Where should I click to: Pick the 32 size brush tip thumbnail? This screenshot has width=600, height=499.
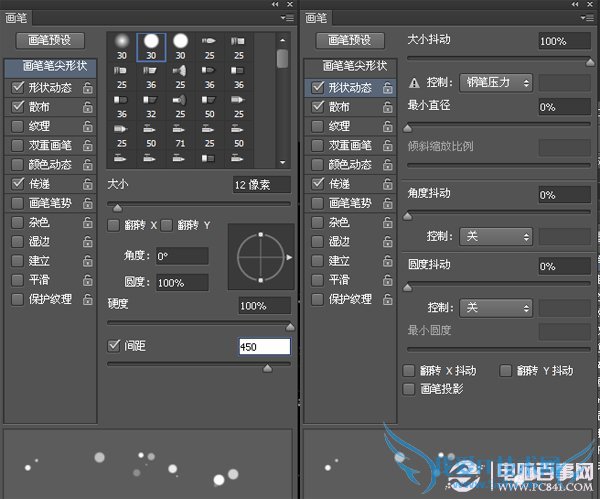coord(151,107)
